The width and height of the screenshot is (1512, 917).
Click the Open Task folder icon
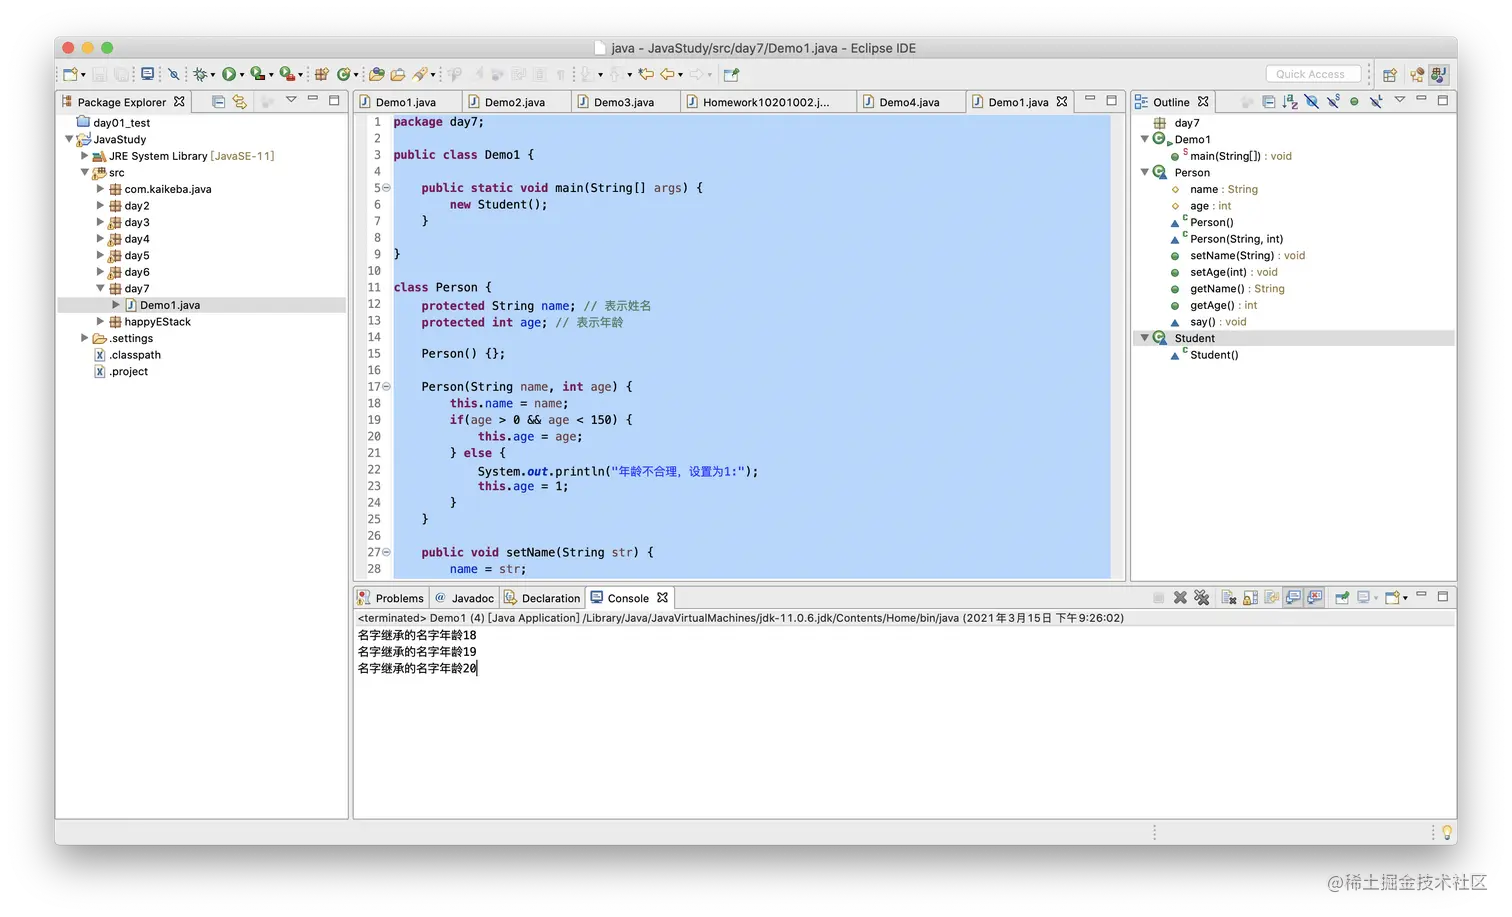pos(398,74)
